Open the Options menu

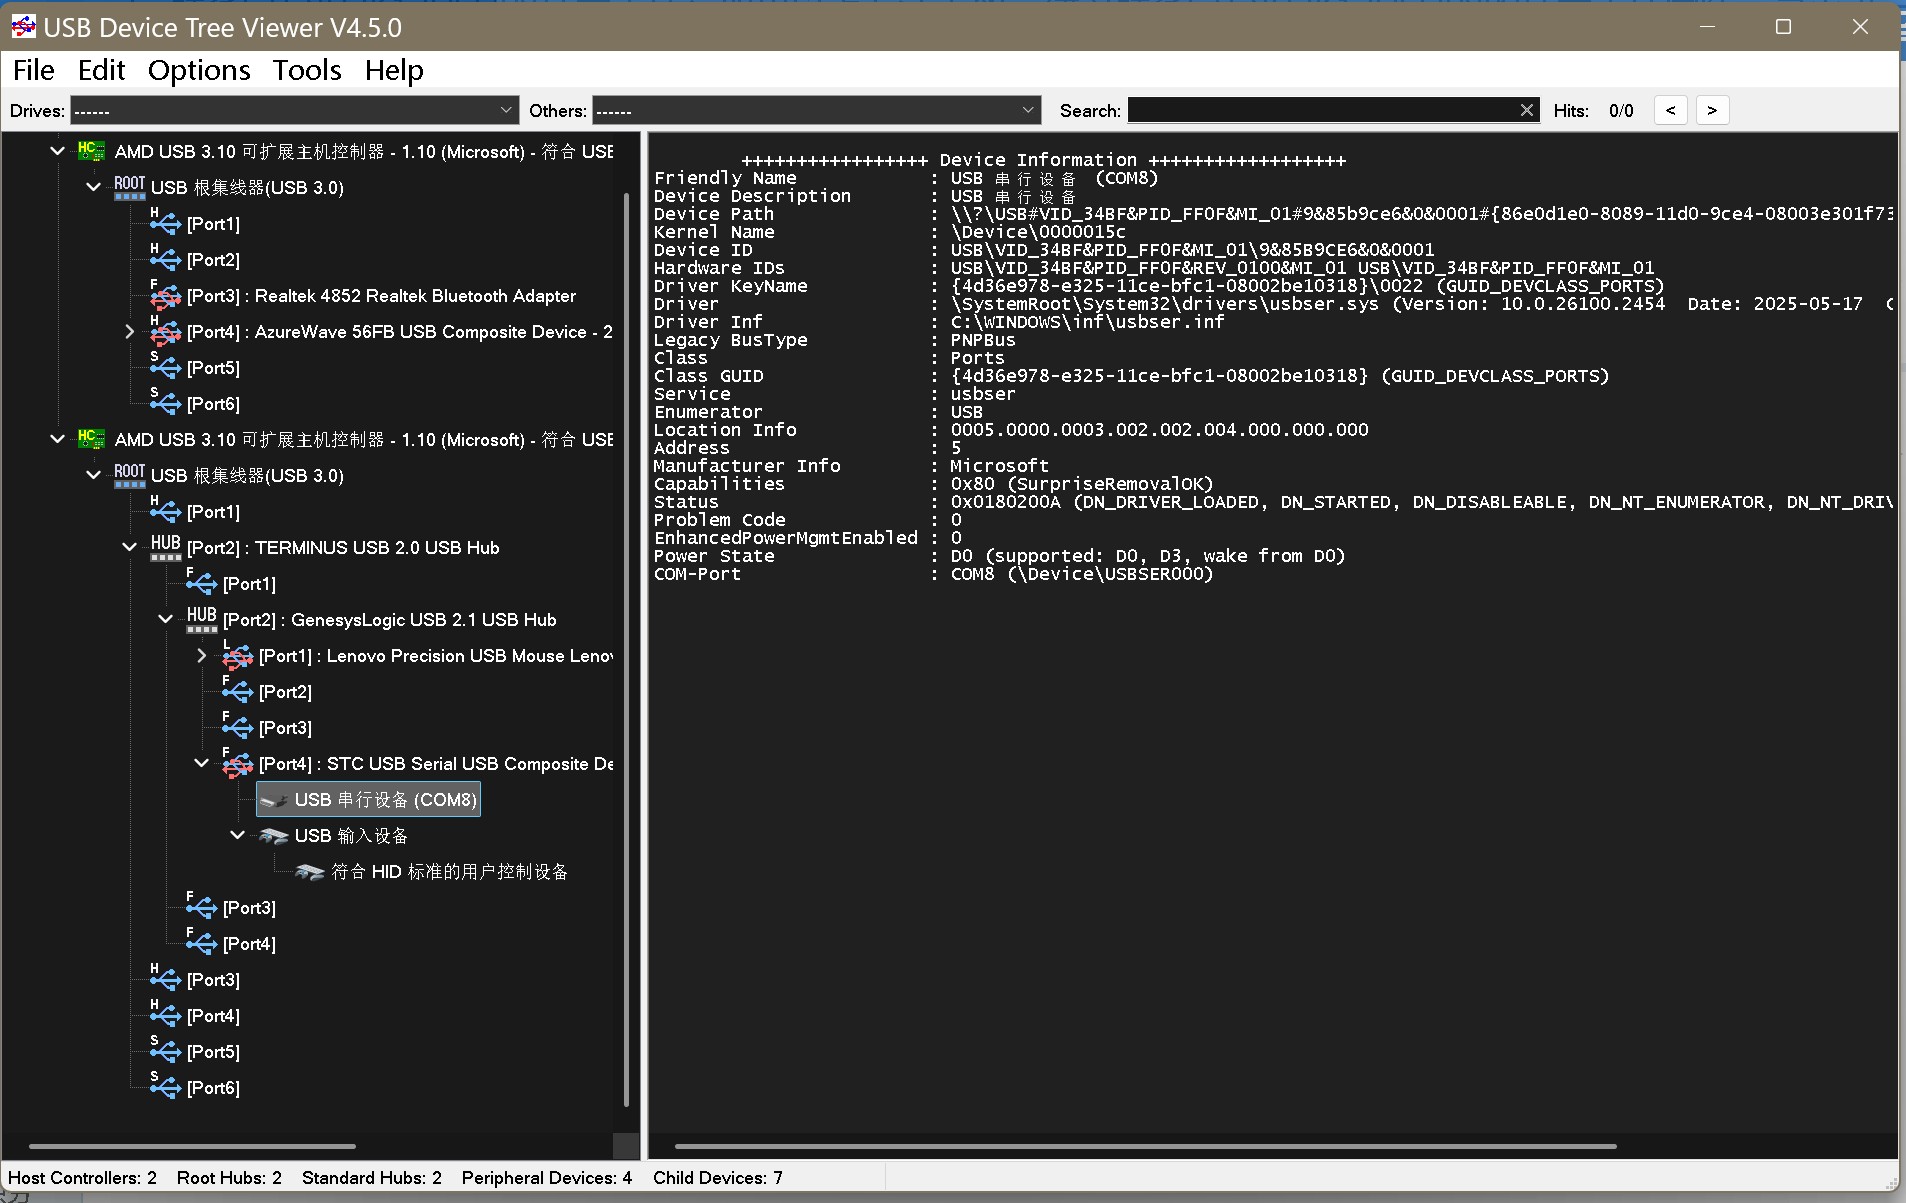(x=199, y=70)
